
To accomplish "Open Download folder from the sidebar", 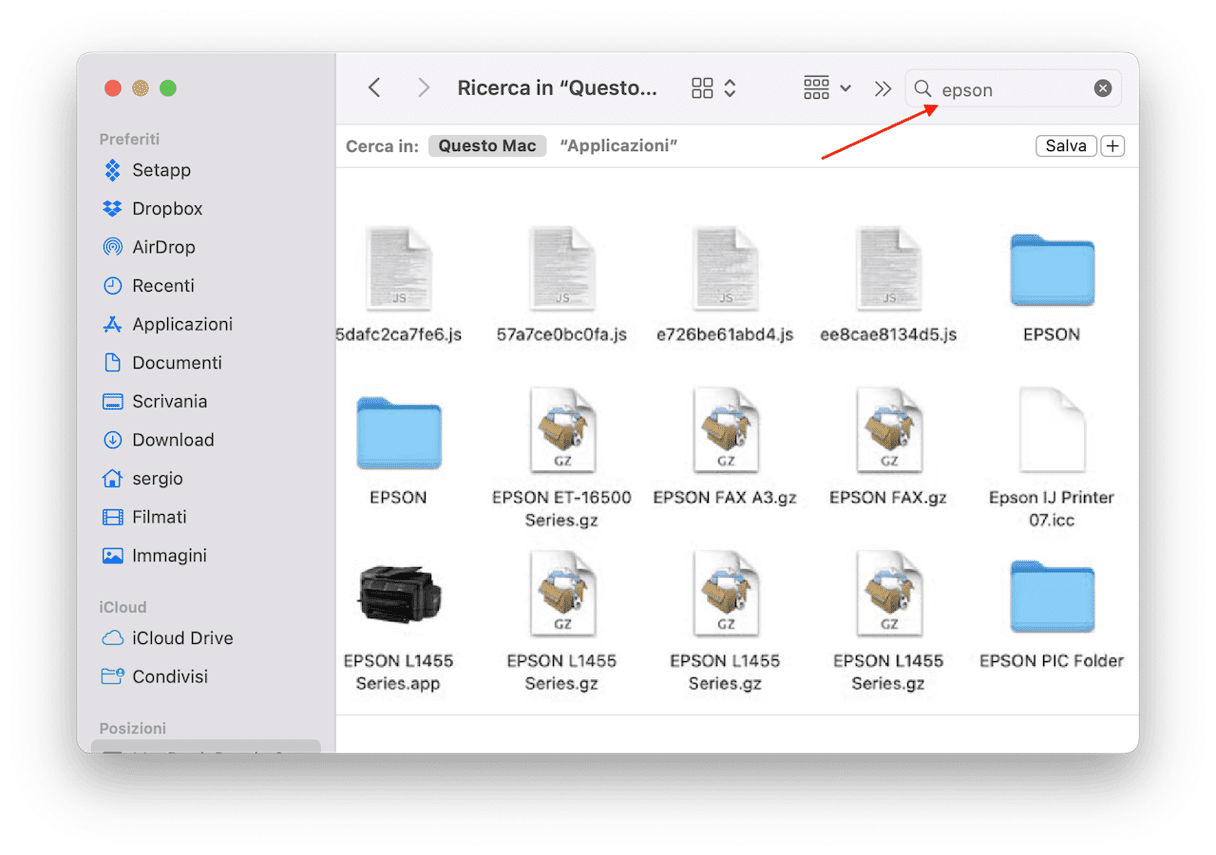I will [x=172, y=440].
